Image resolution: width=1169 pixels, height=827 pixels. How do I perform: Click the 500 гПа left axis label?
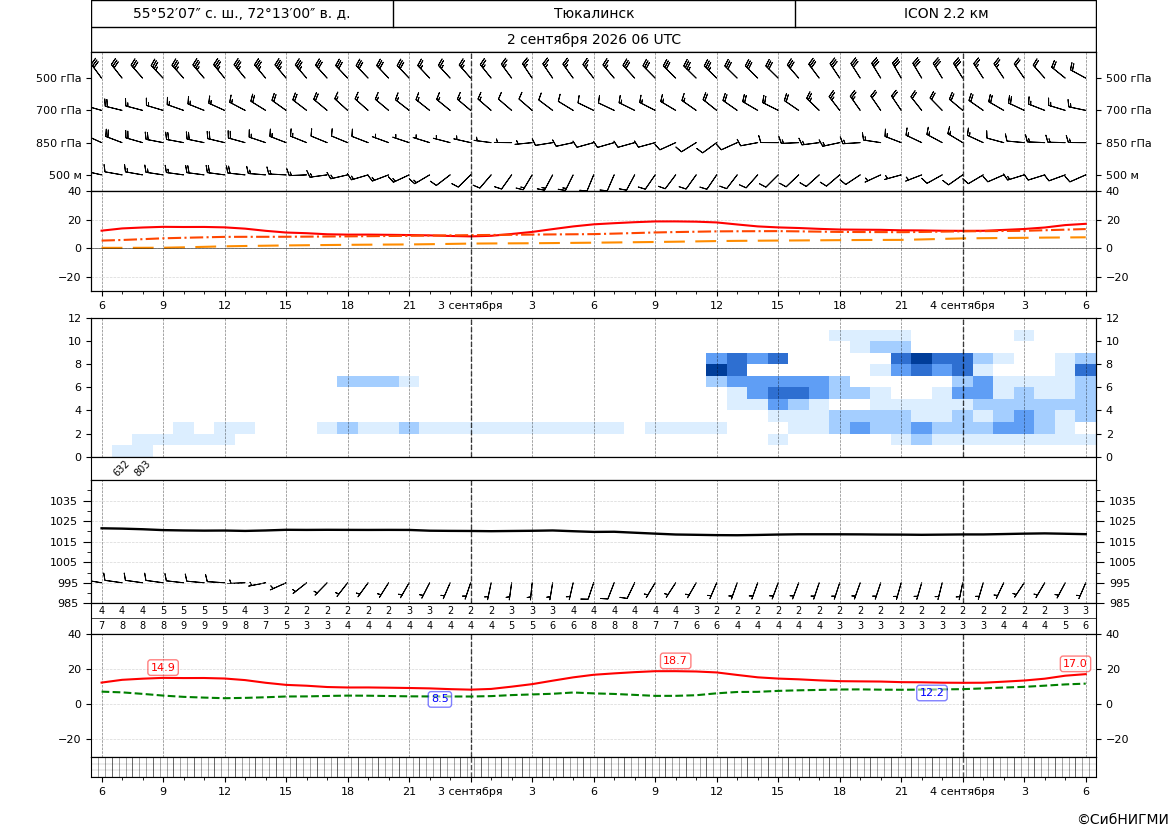pos(59,78)
